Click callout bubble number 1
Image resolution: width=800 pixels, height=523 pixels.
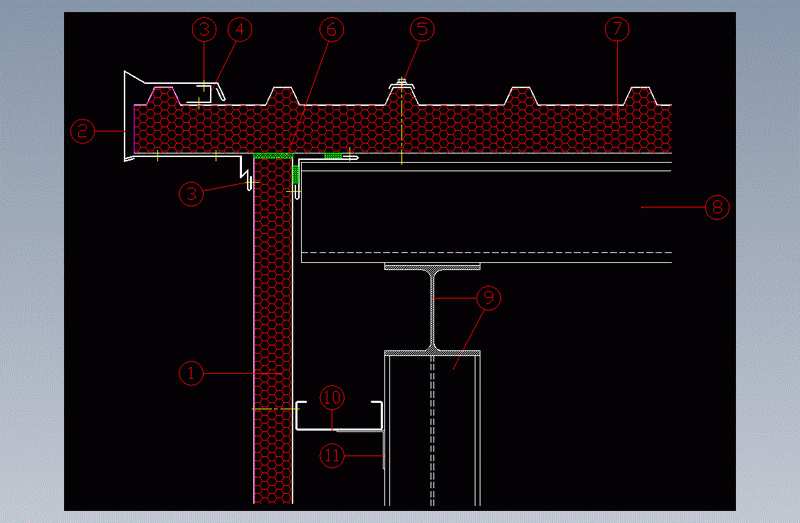click(x=190, y=374)
